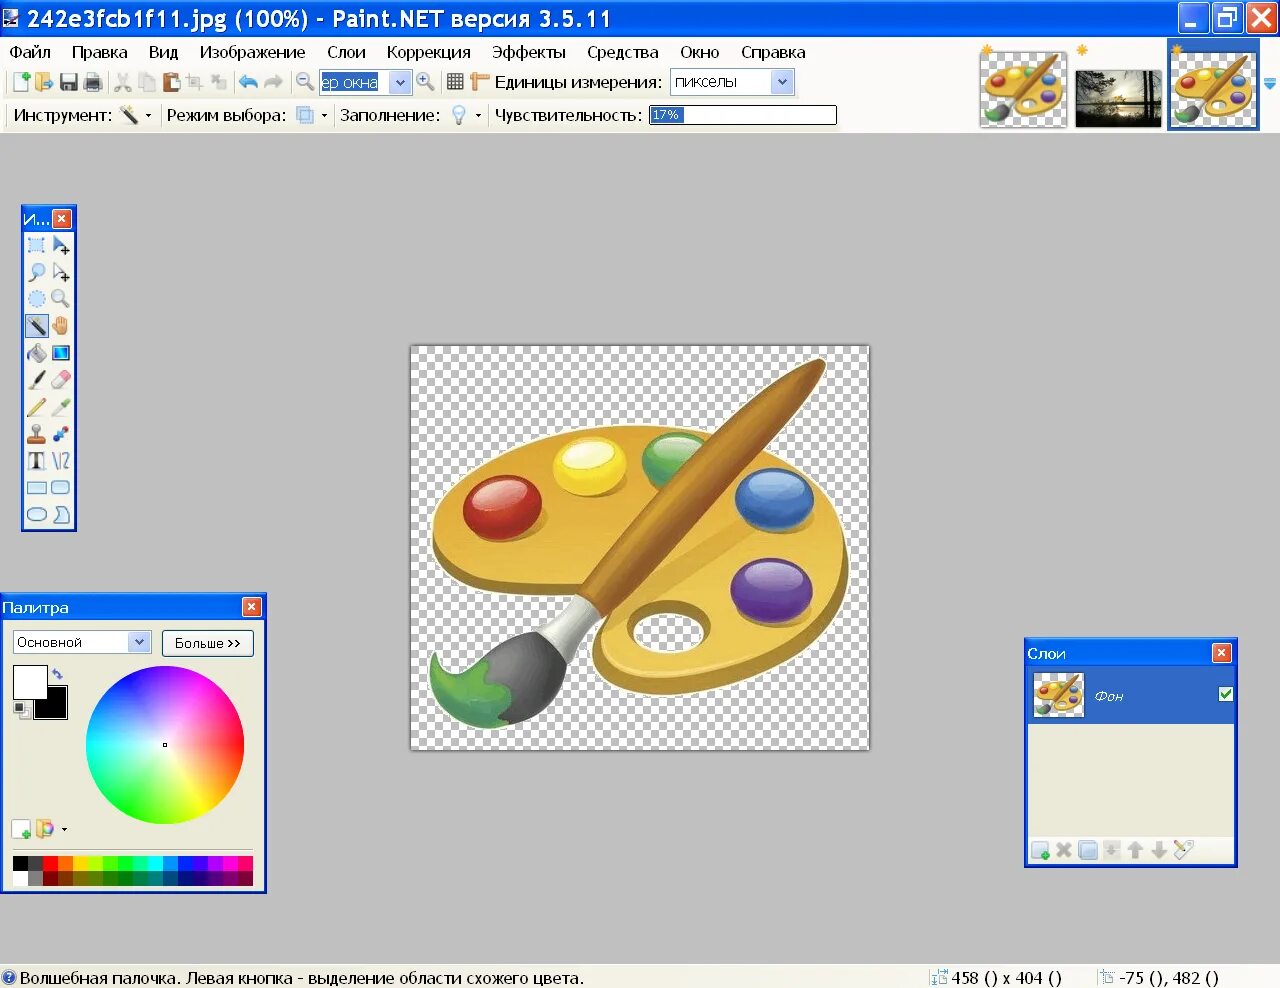Screen dimensions: 1280x988
Task: Open the zoom level dropdown
Action: [x=400, y=83]
